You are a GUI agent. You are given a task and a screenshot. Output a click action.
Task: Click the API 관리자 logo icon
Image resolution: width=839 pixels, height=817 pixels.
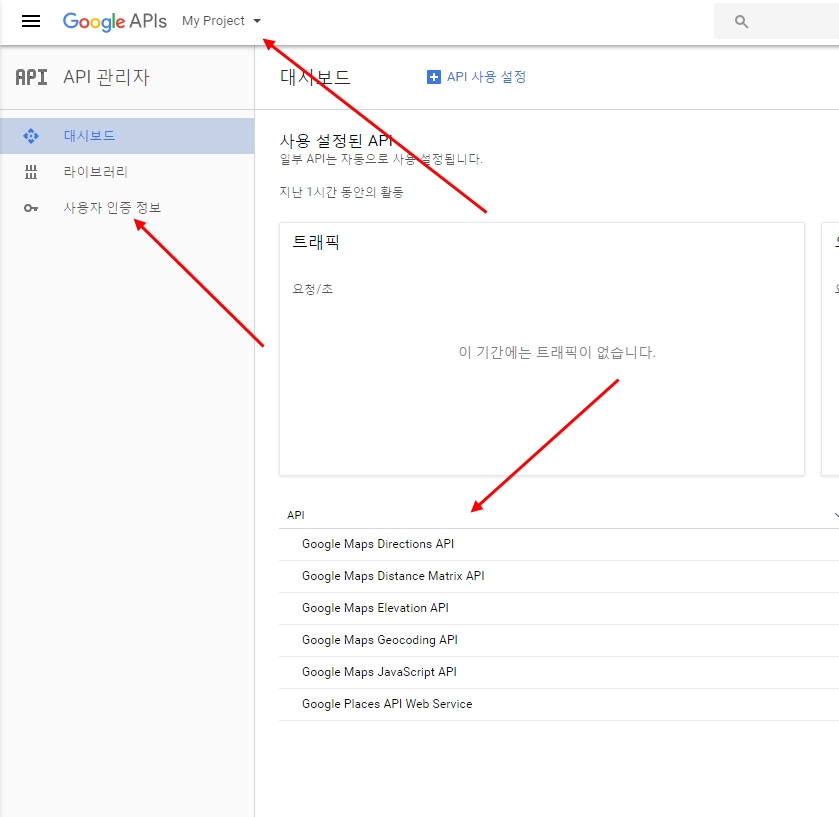point(31,77)
